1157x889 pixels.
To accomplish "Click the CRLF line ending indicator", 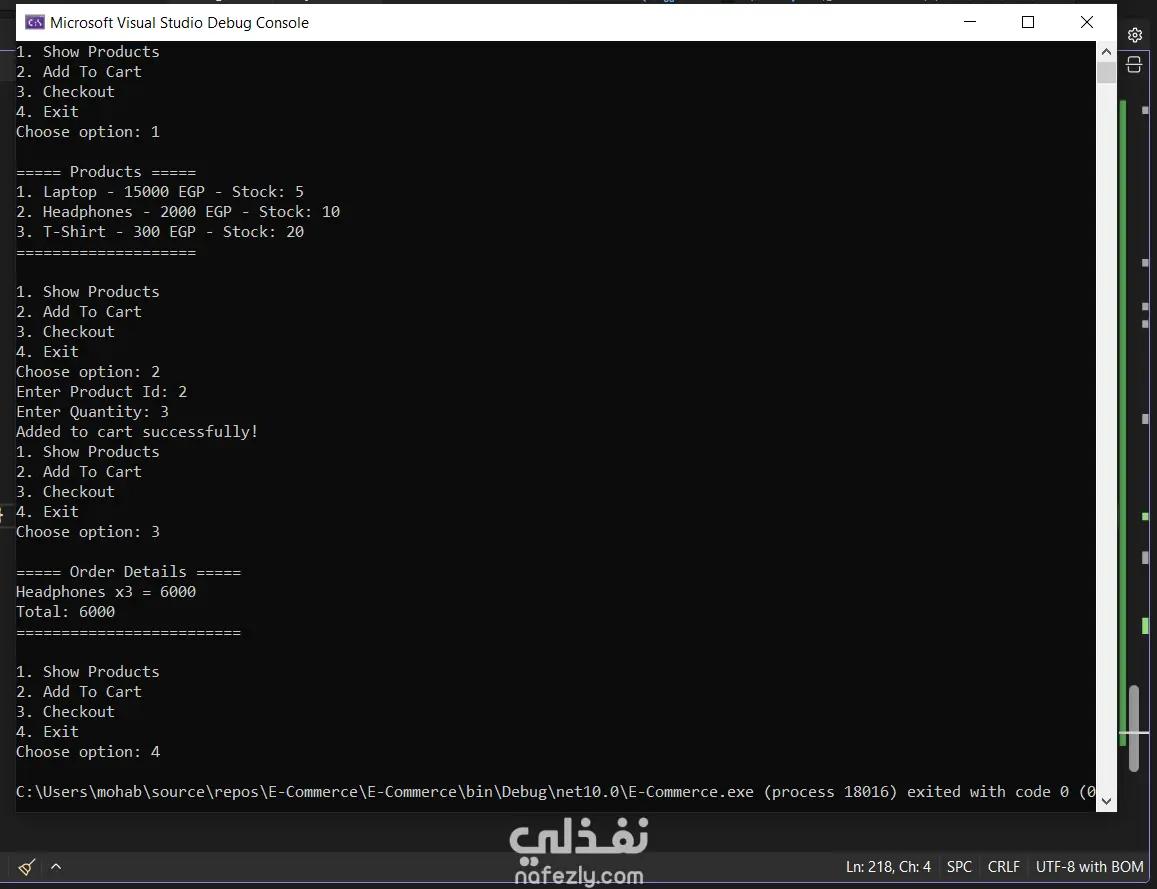I will click(1004, 867).
